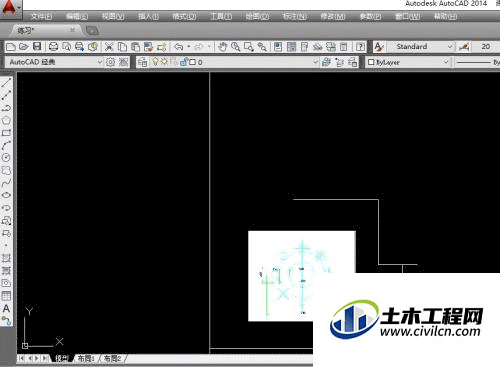
Task: Select the Match Properties brush icon
Action: click(148, 47)
